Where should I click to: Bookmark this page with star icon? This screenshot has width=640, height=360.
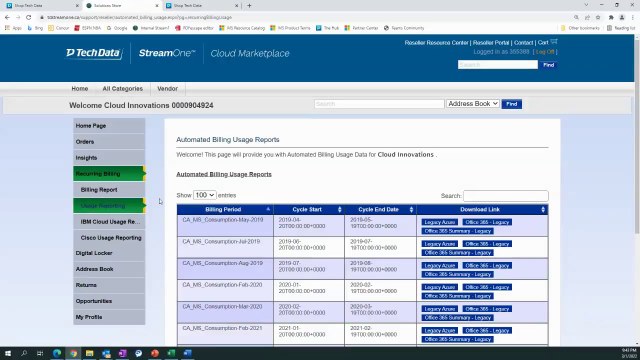[x=598, y=18]
